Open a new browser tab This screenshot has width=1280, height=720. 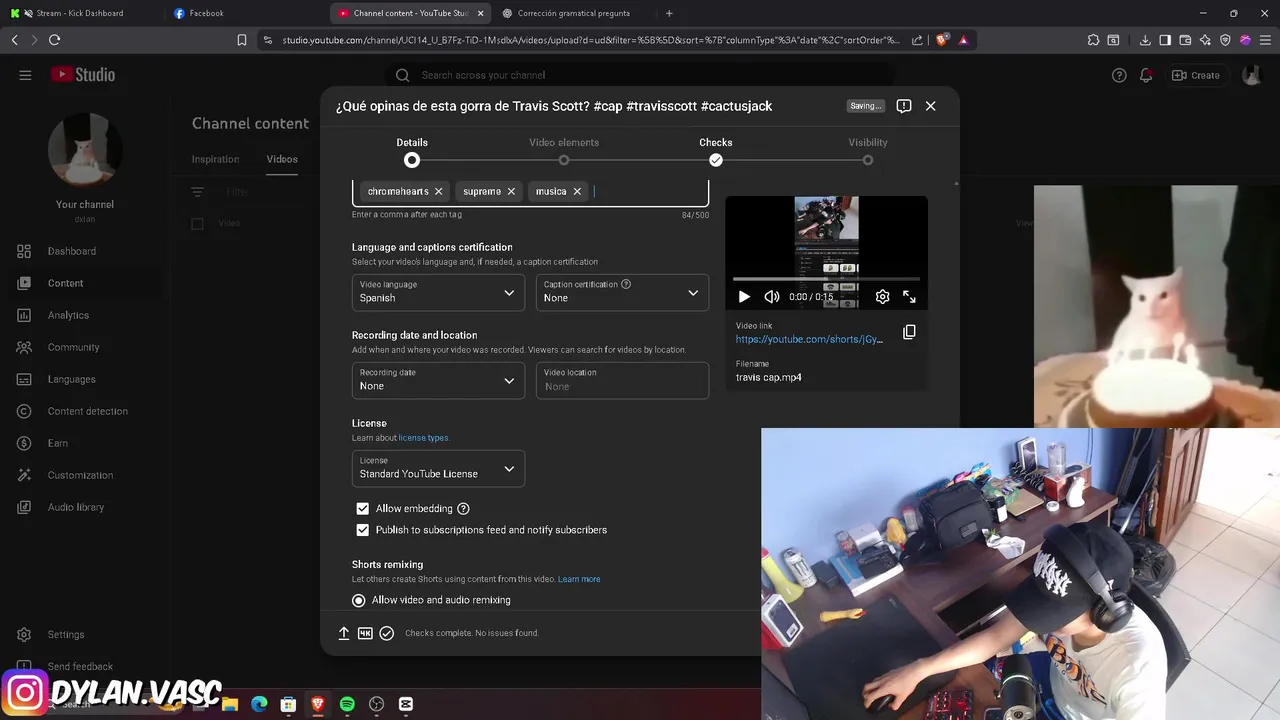click(x=669, y=13)
